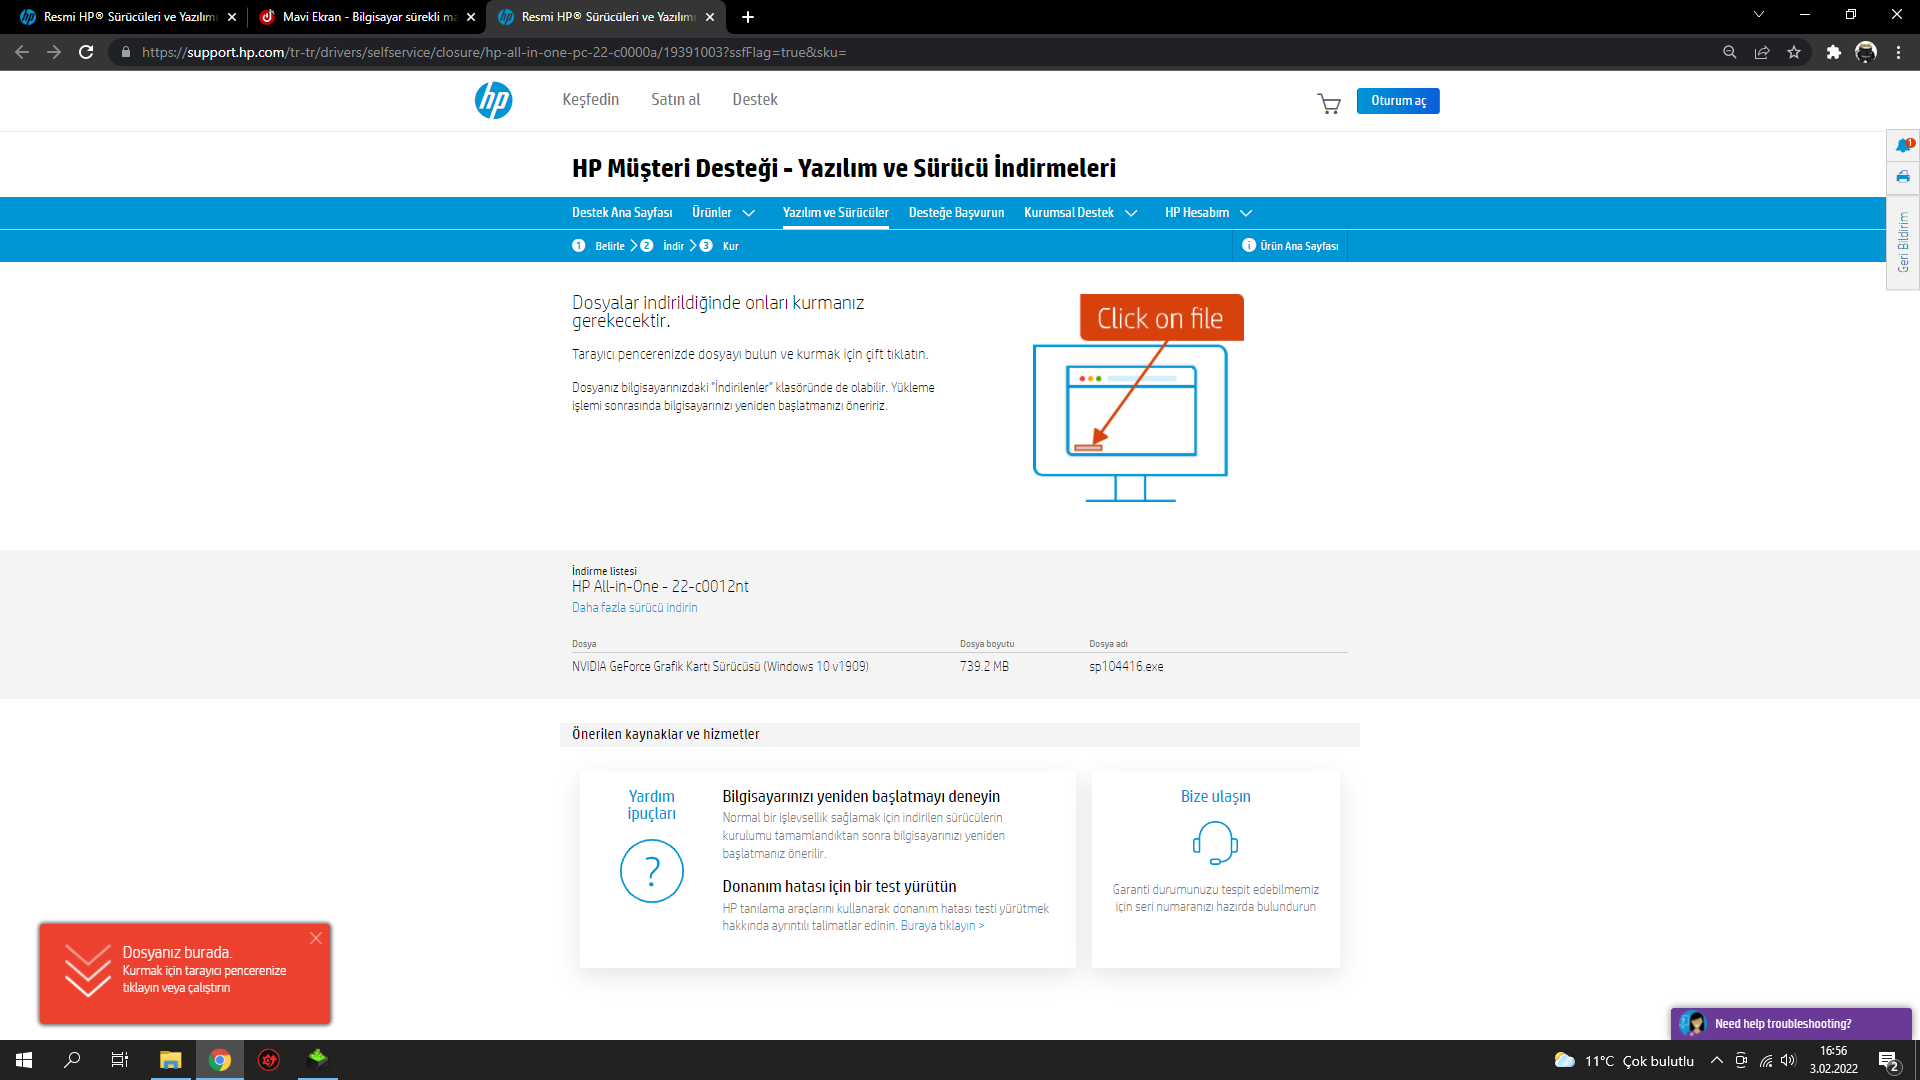Open a new tab with plus button
Screen dimensions: 1920x1080
tap(748, 17)
